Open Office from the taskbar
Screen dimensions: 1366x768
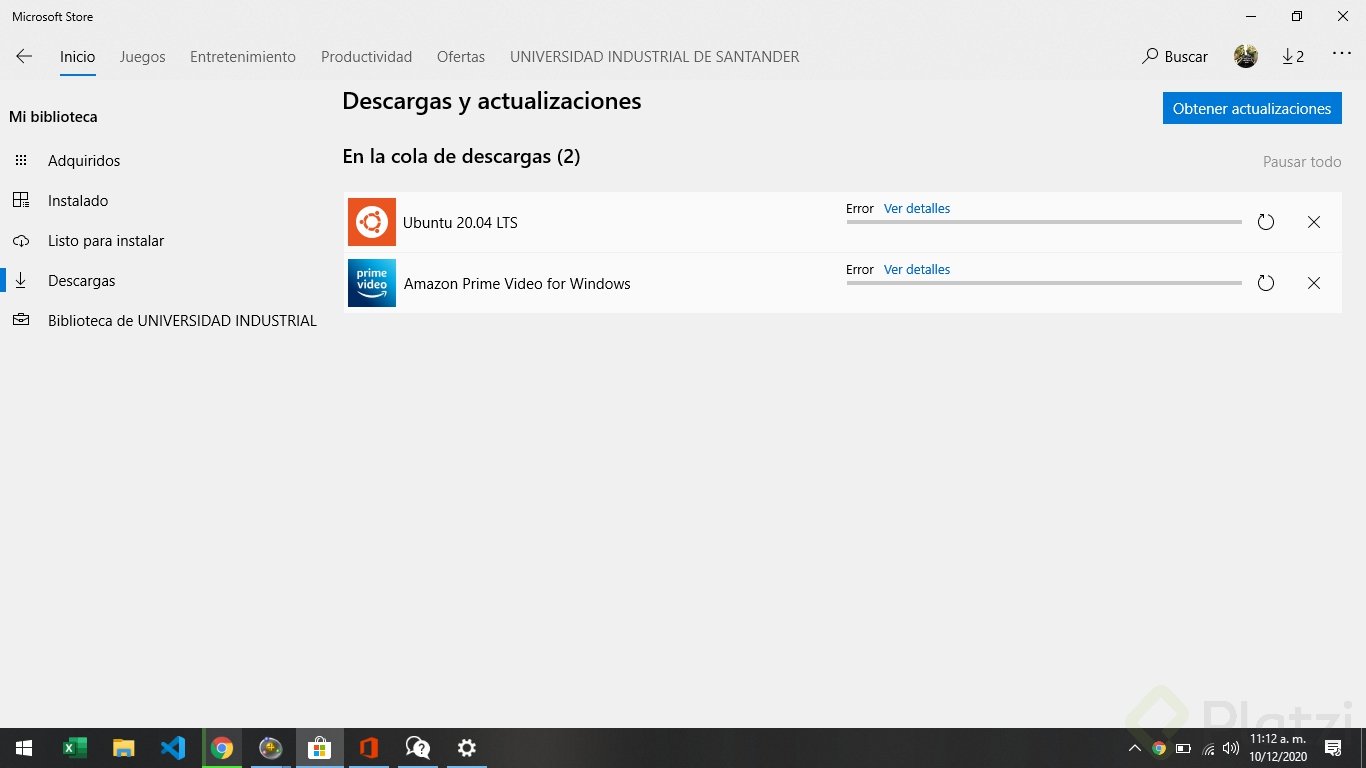(368, 748)
